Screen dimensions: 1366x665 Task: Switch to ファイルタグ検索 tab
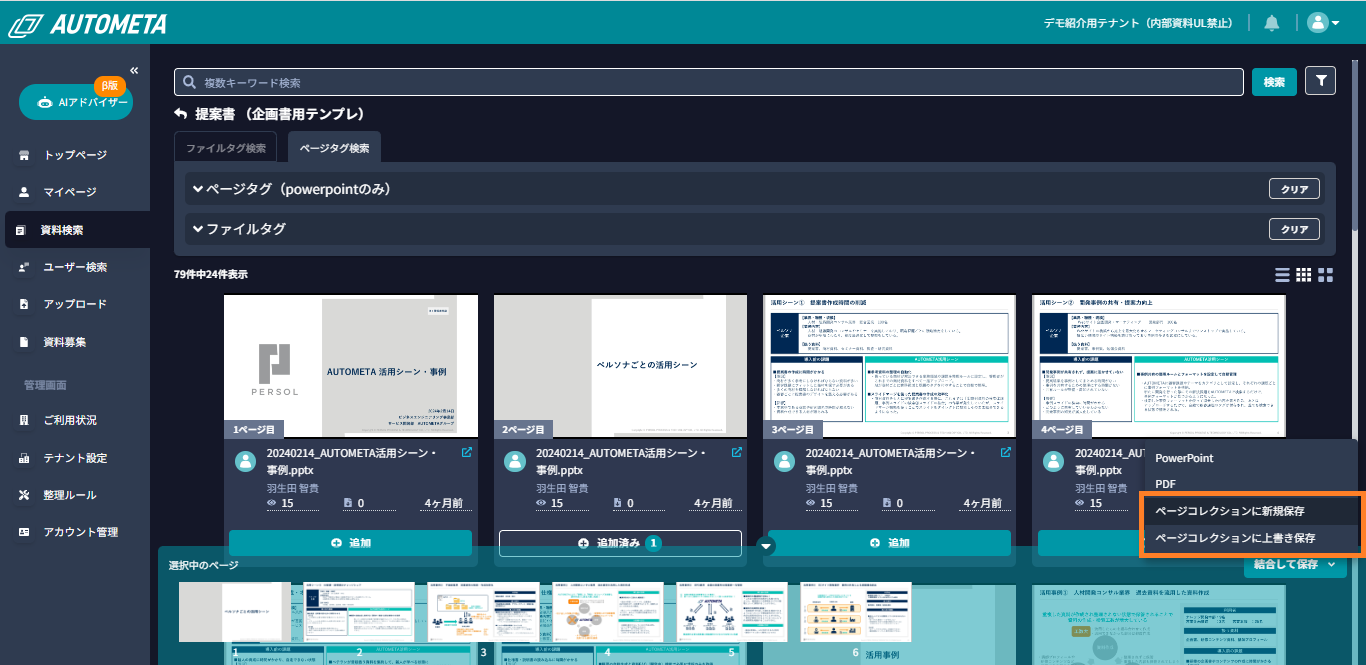point(226,148)
